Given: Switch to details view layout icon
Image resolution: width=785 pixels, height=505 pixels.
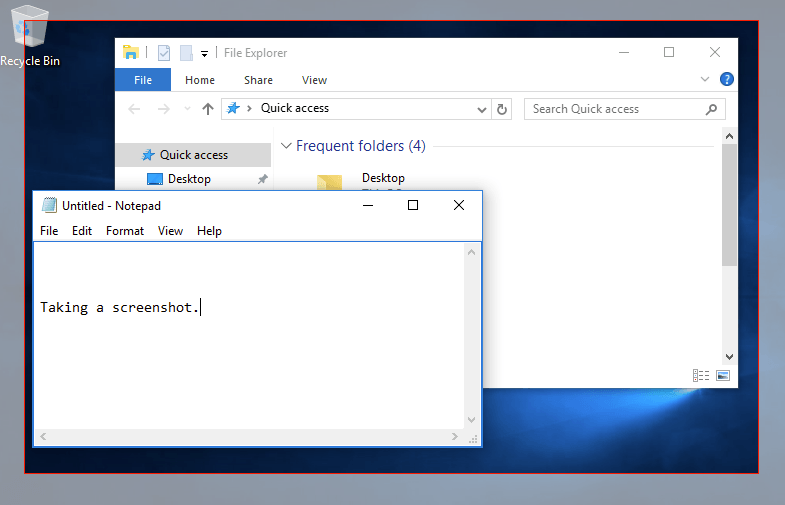Looking at the screenshot, I should pyautogui.click(x=701, y=375).
